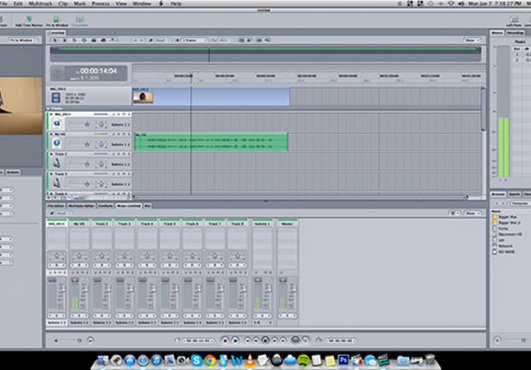Click the Play button in the transport bar

[x=235, y=341]
